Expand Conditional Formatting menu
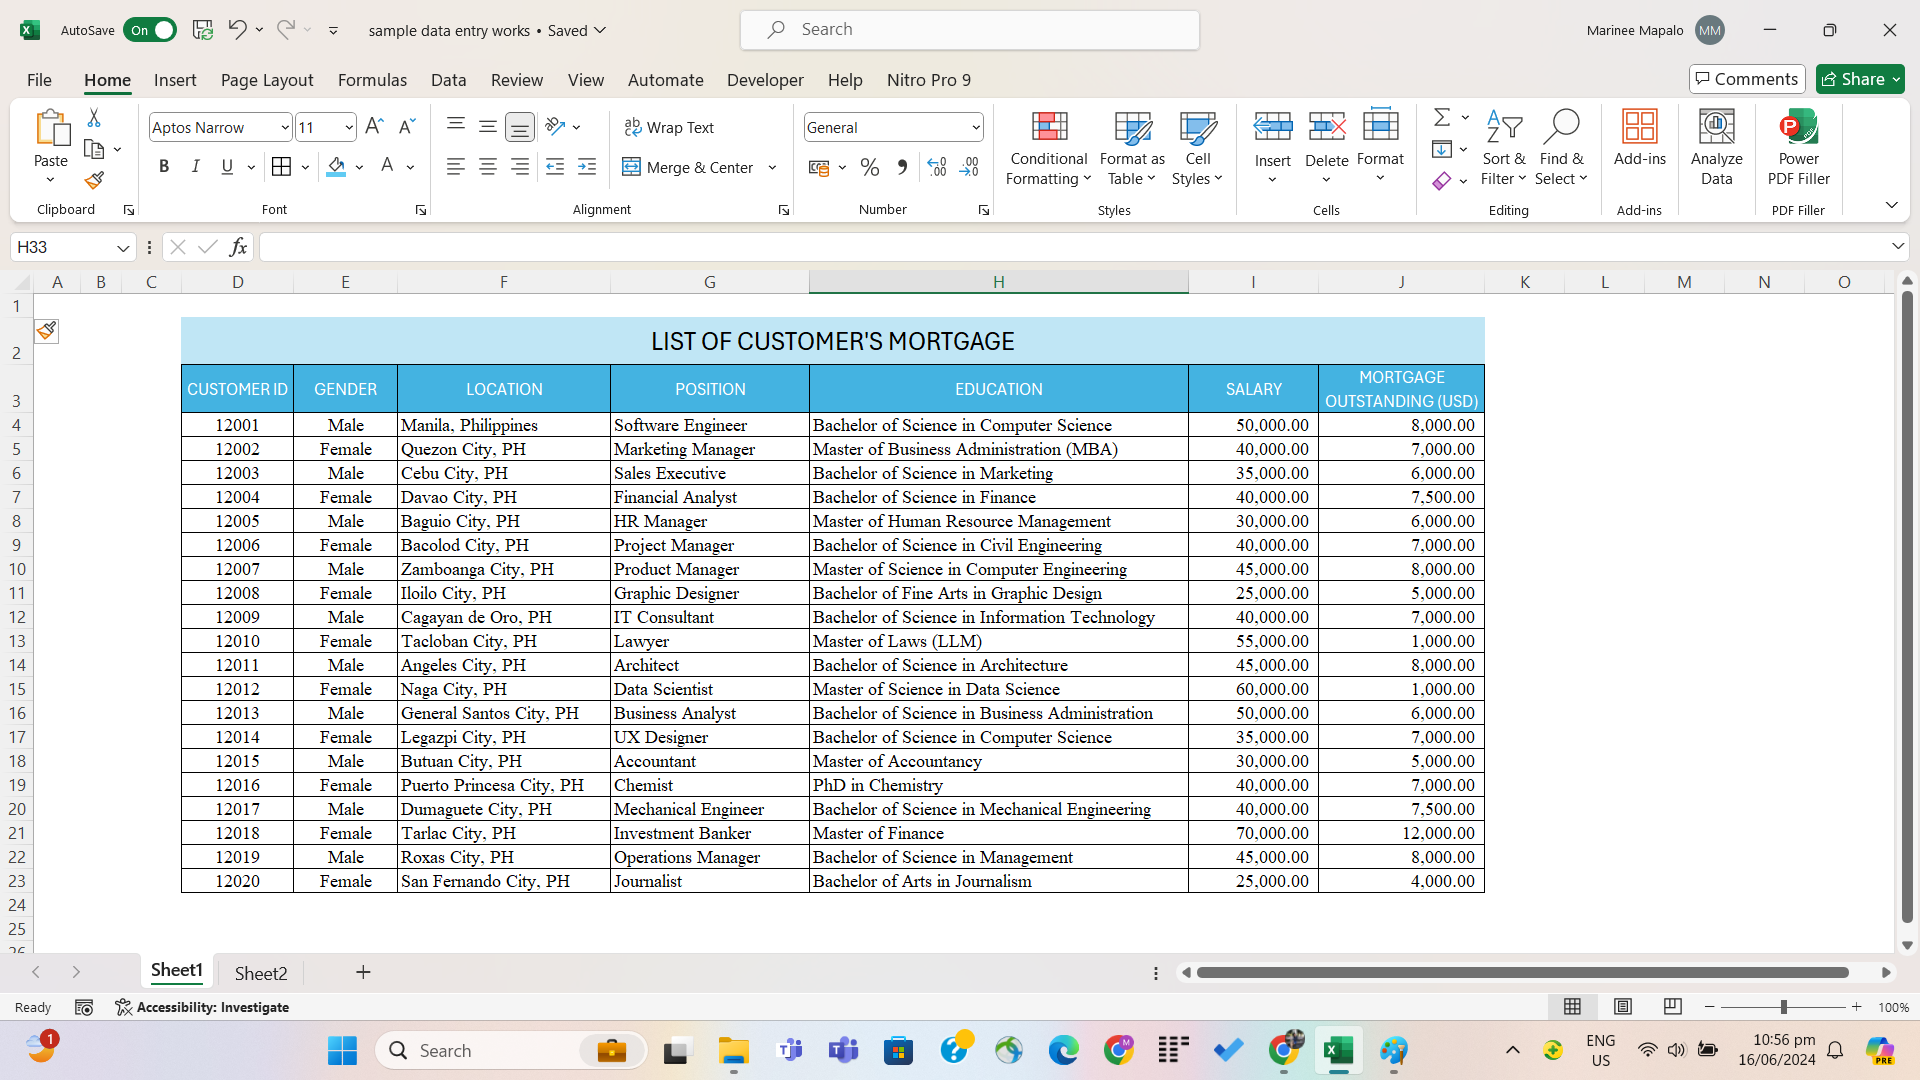The image size is (1920, 1080). (1048, 147)
